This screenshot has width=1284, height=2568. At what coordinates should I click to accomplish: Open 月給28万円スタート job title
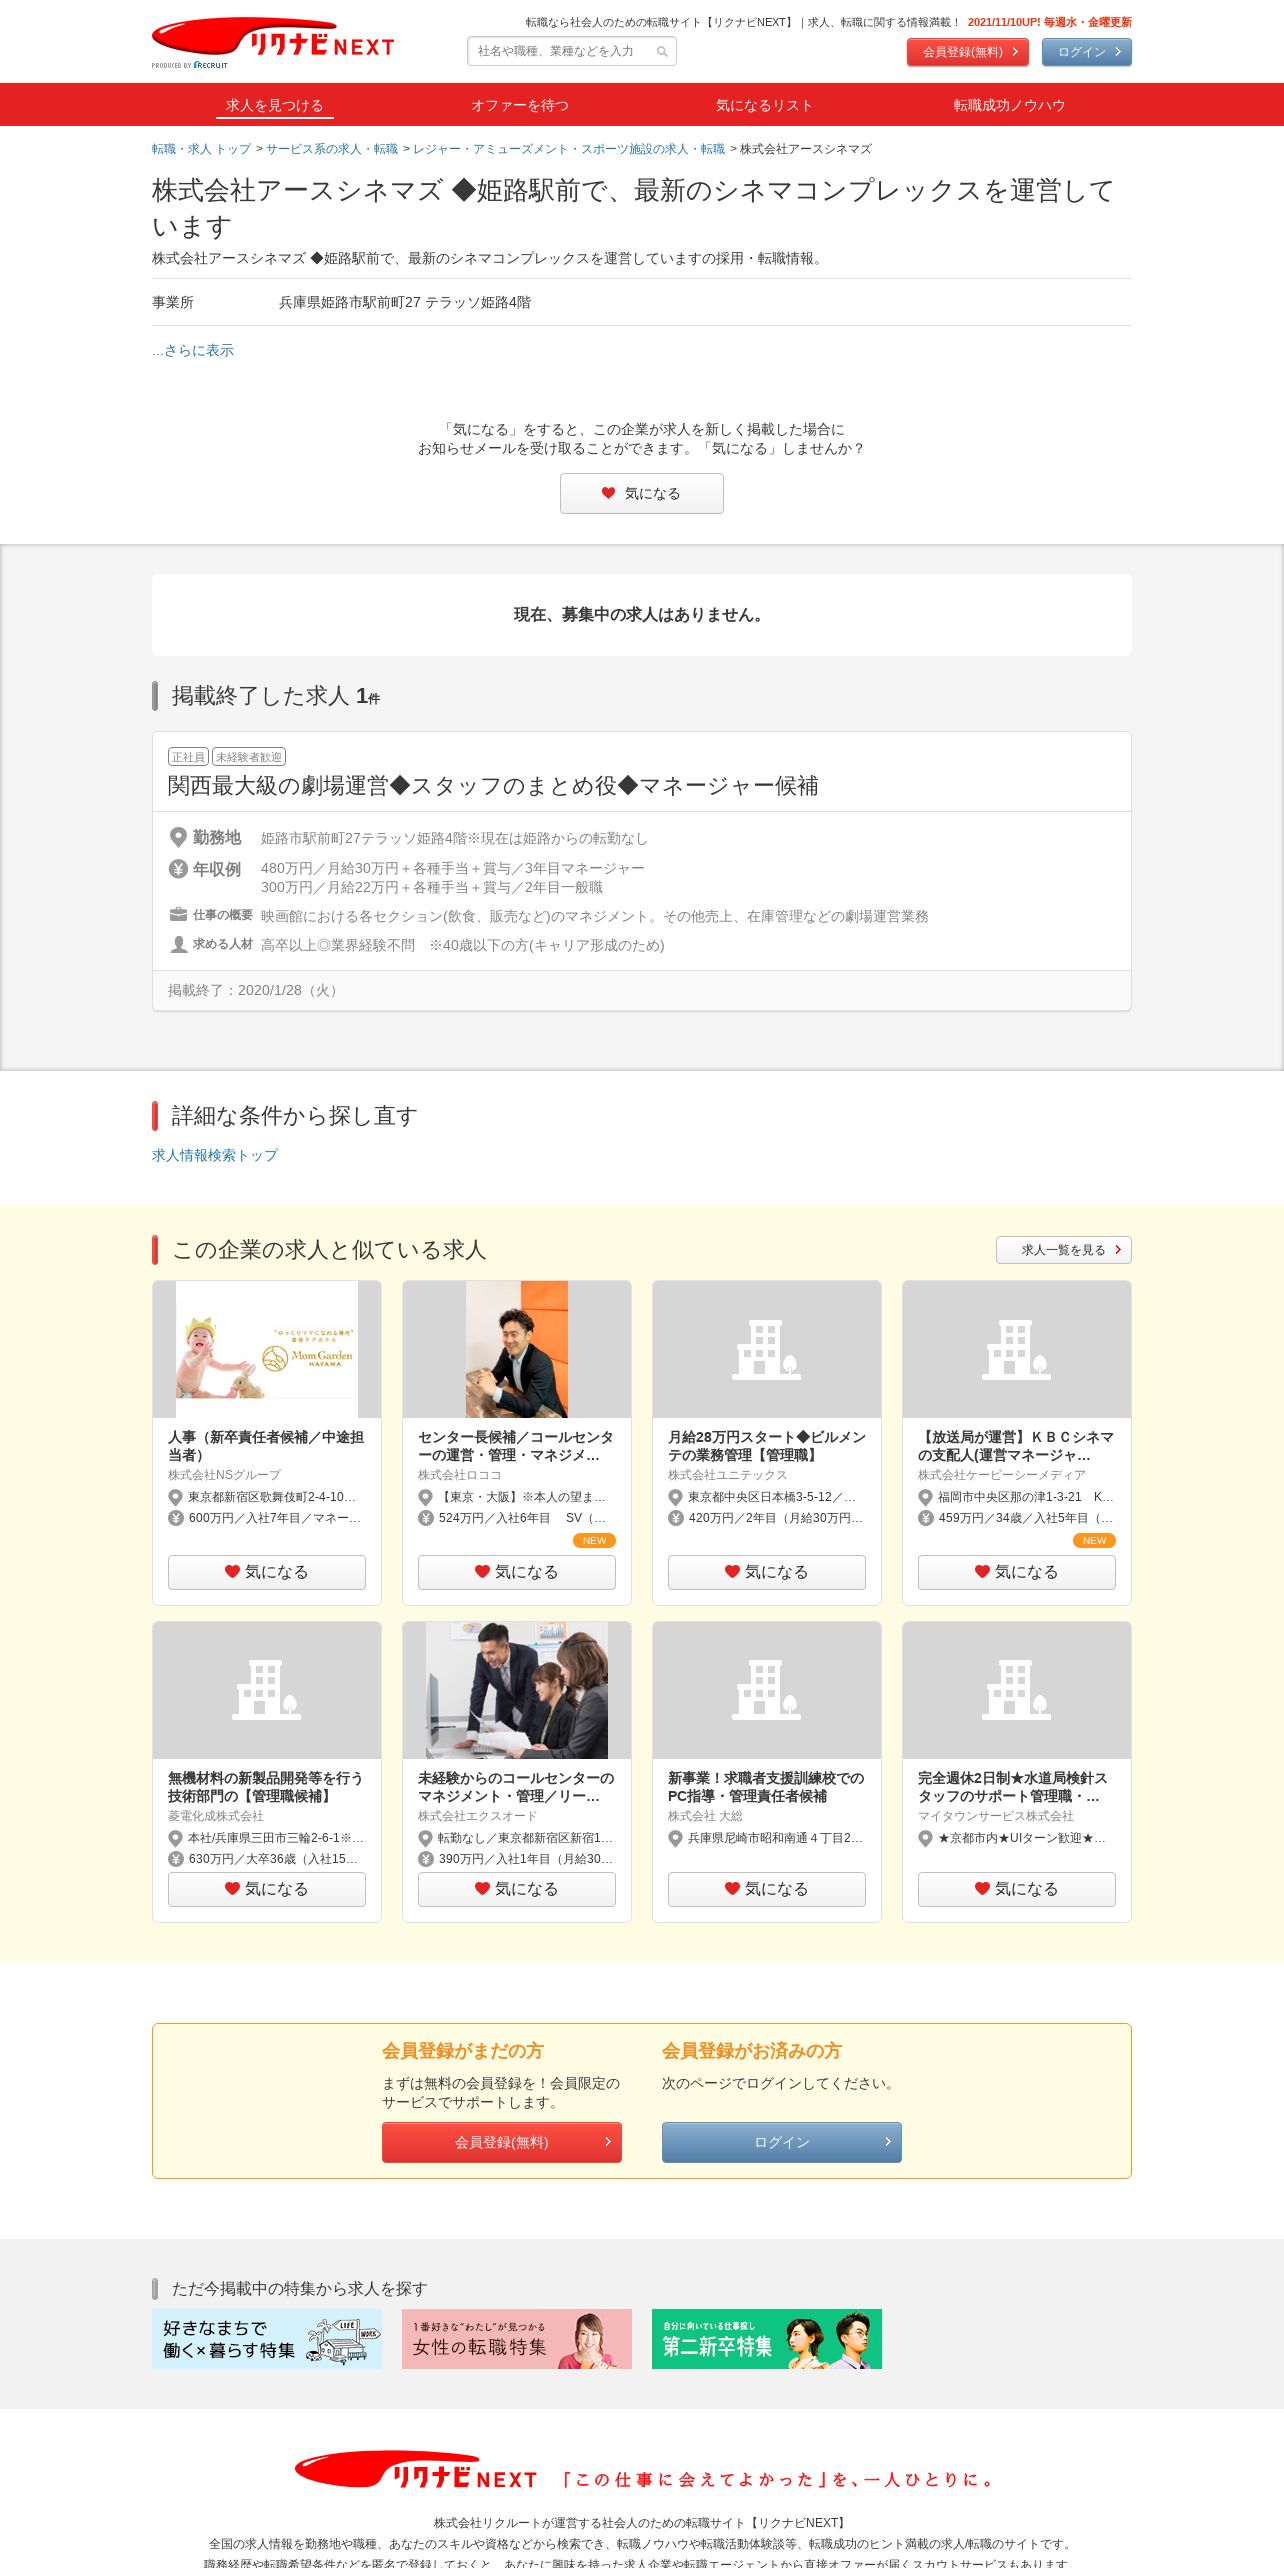coord(766,1446)
